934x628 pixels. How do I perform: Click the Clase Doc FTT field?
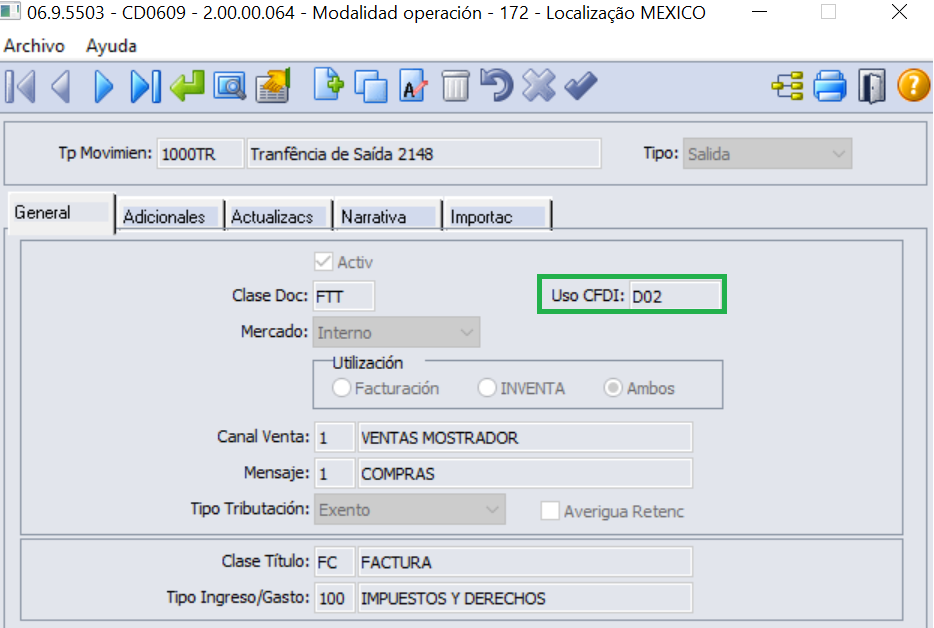pos(344,296)
